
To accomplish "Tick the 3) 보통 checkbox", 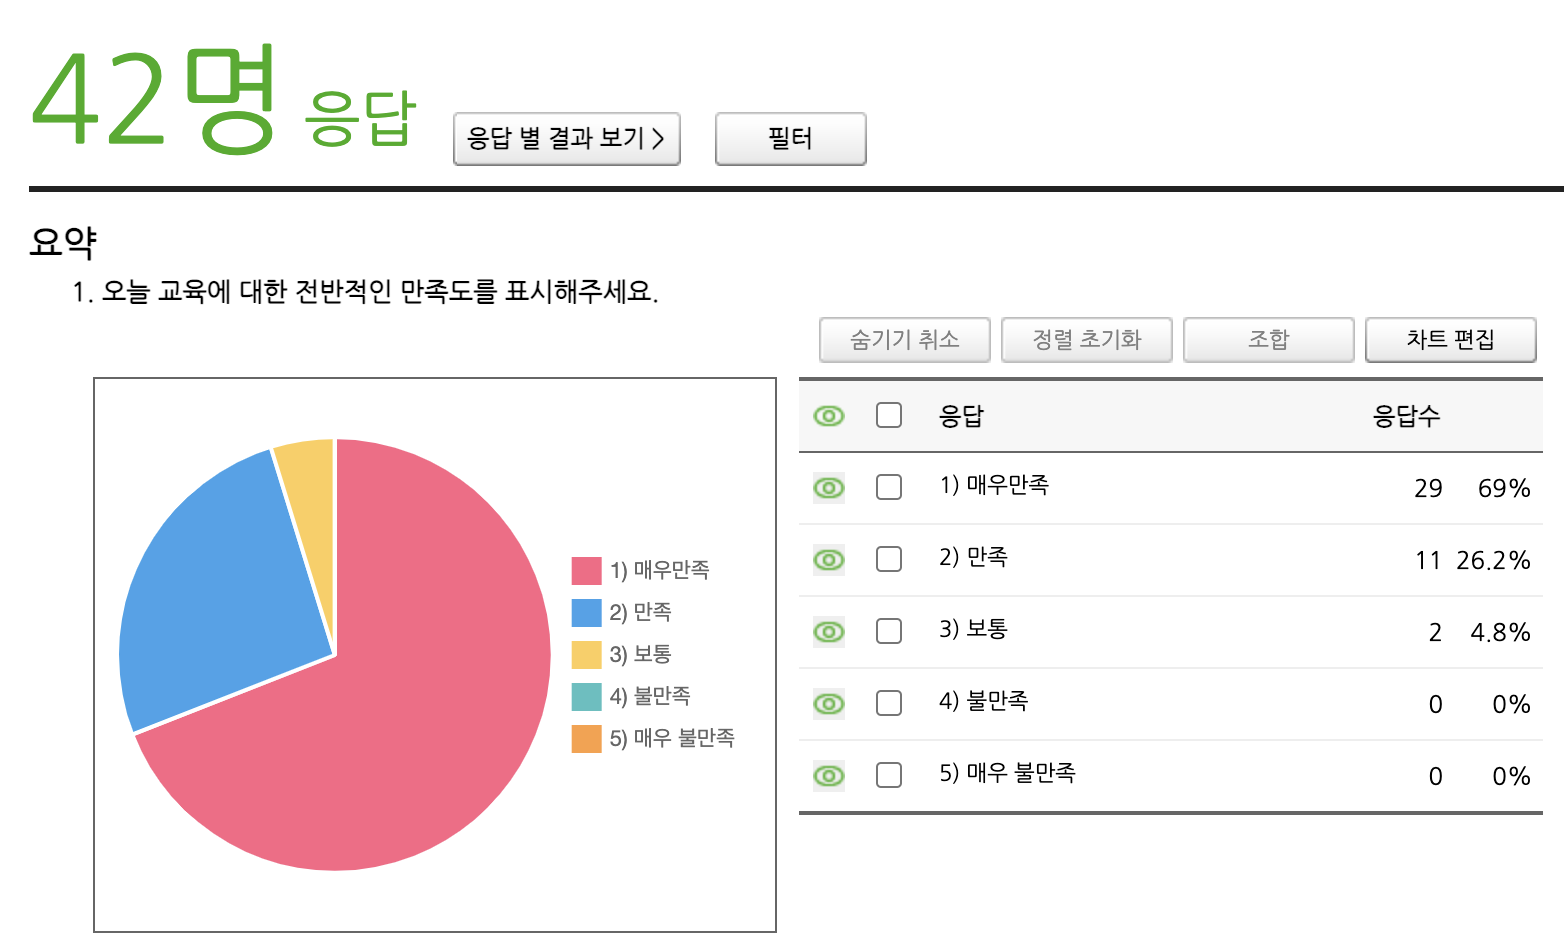I will click(x=889, y=631).
